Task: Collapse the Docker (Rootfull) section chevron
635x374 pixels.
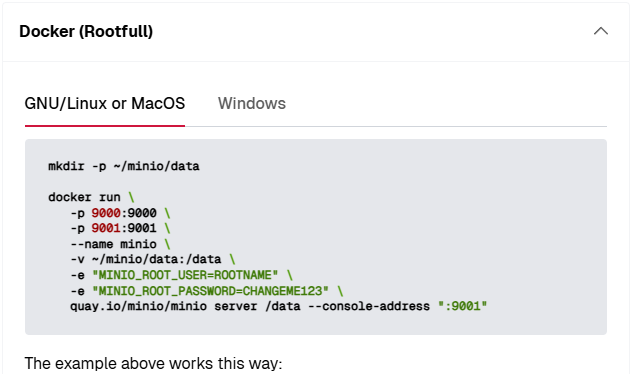Action: coord(601,31)
